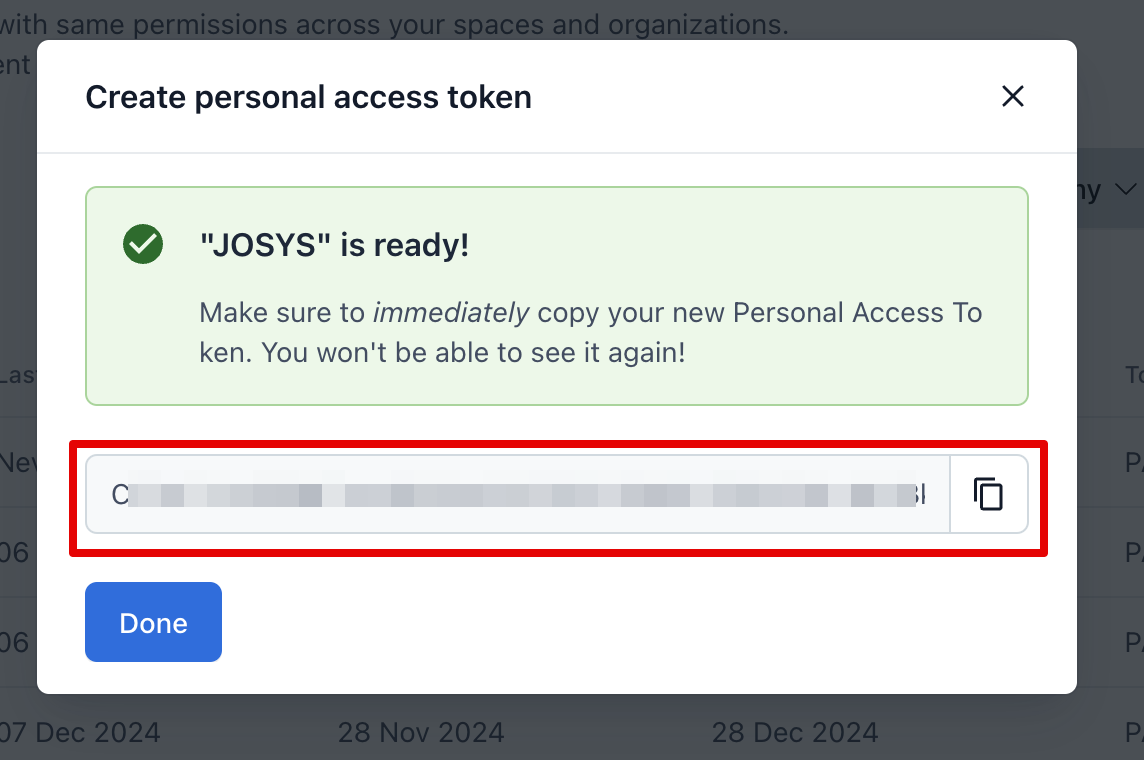The width and height of the screenshot is (1144, 760).
Task: Expand the dropdown chevron behind the dialog
Action: 1126,189
